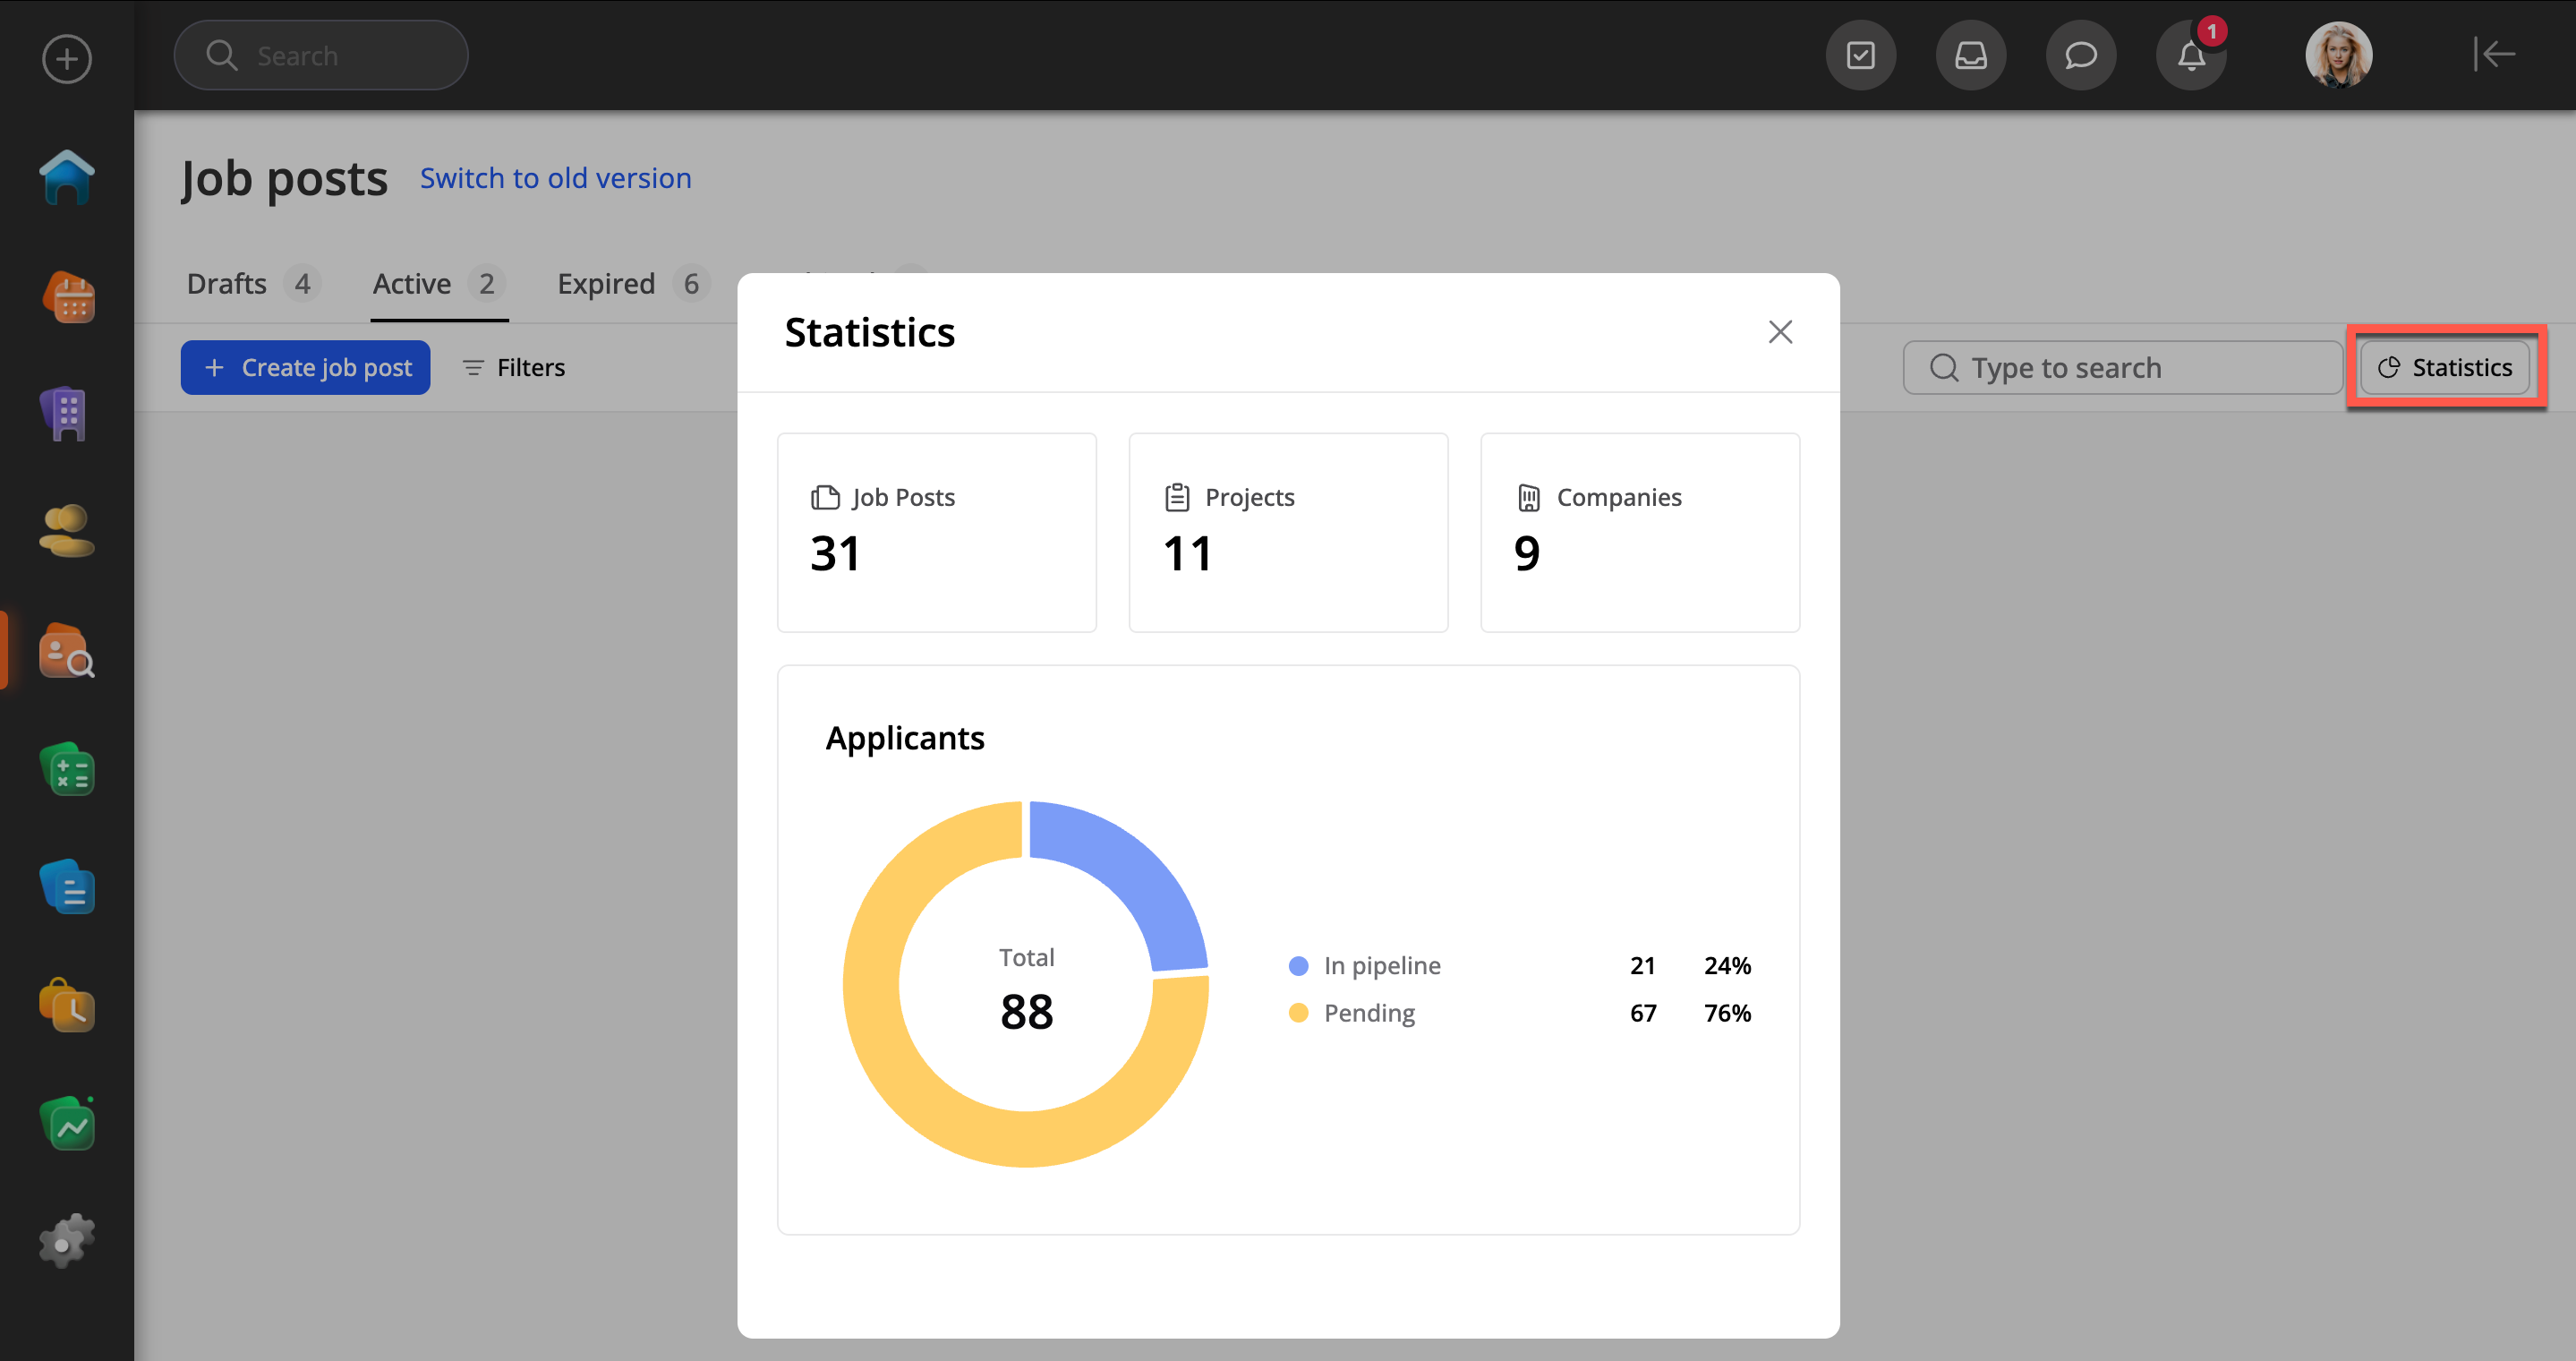Screen dimensions: 2576x1361
Task: Open the purple building companies icon
Action: point(67,414)
